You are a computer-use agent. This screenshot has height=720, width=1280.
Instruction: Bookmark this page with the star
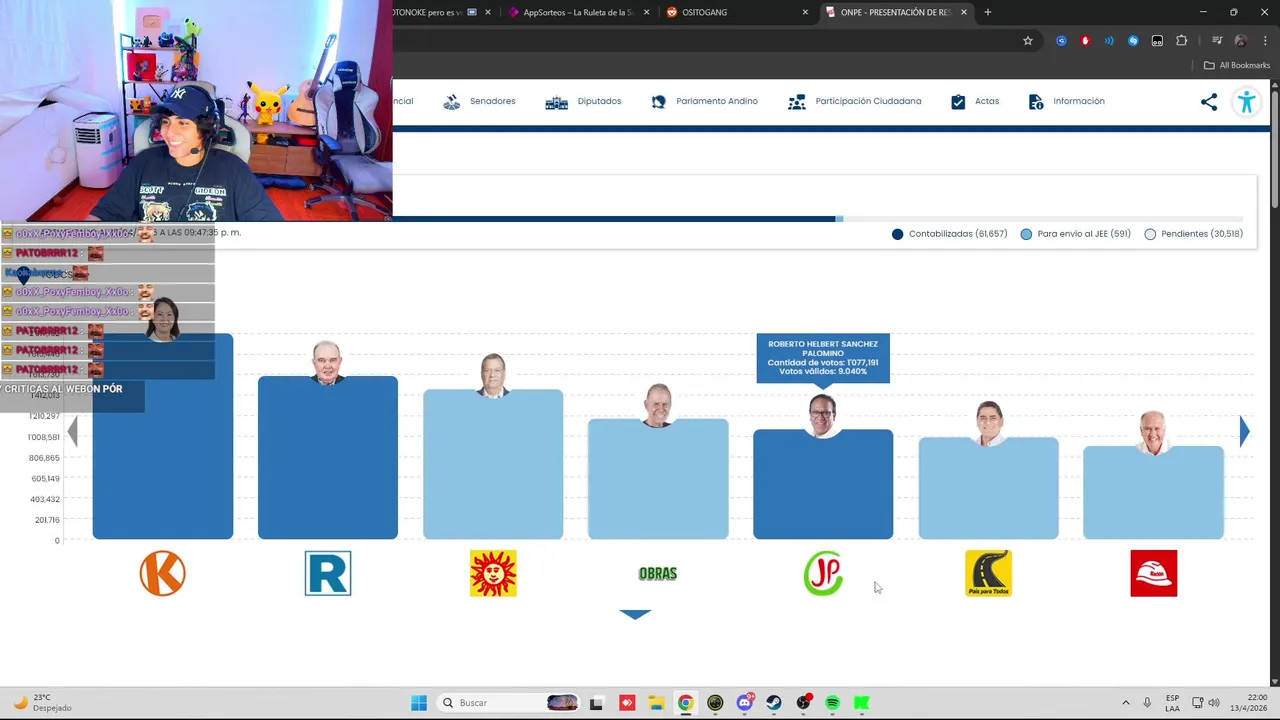pos(1027,41)
